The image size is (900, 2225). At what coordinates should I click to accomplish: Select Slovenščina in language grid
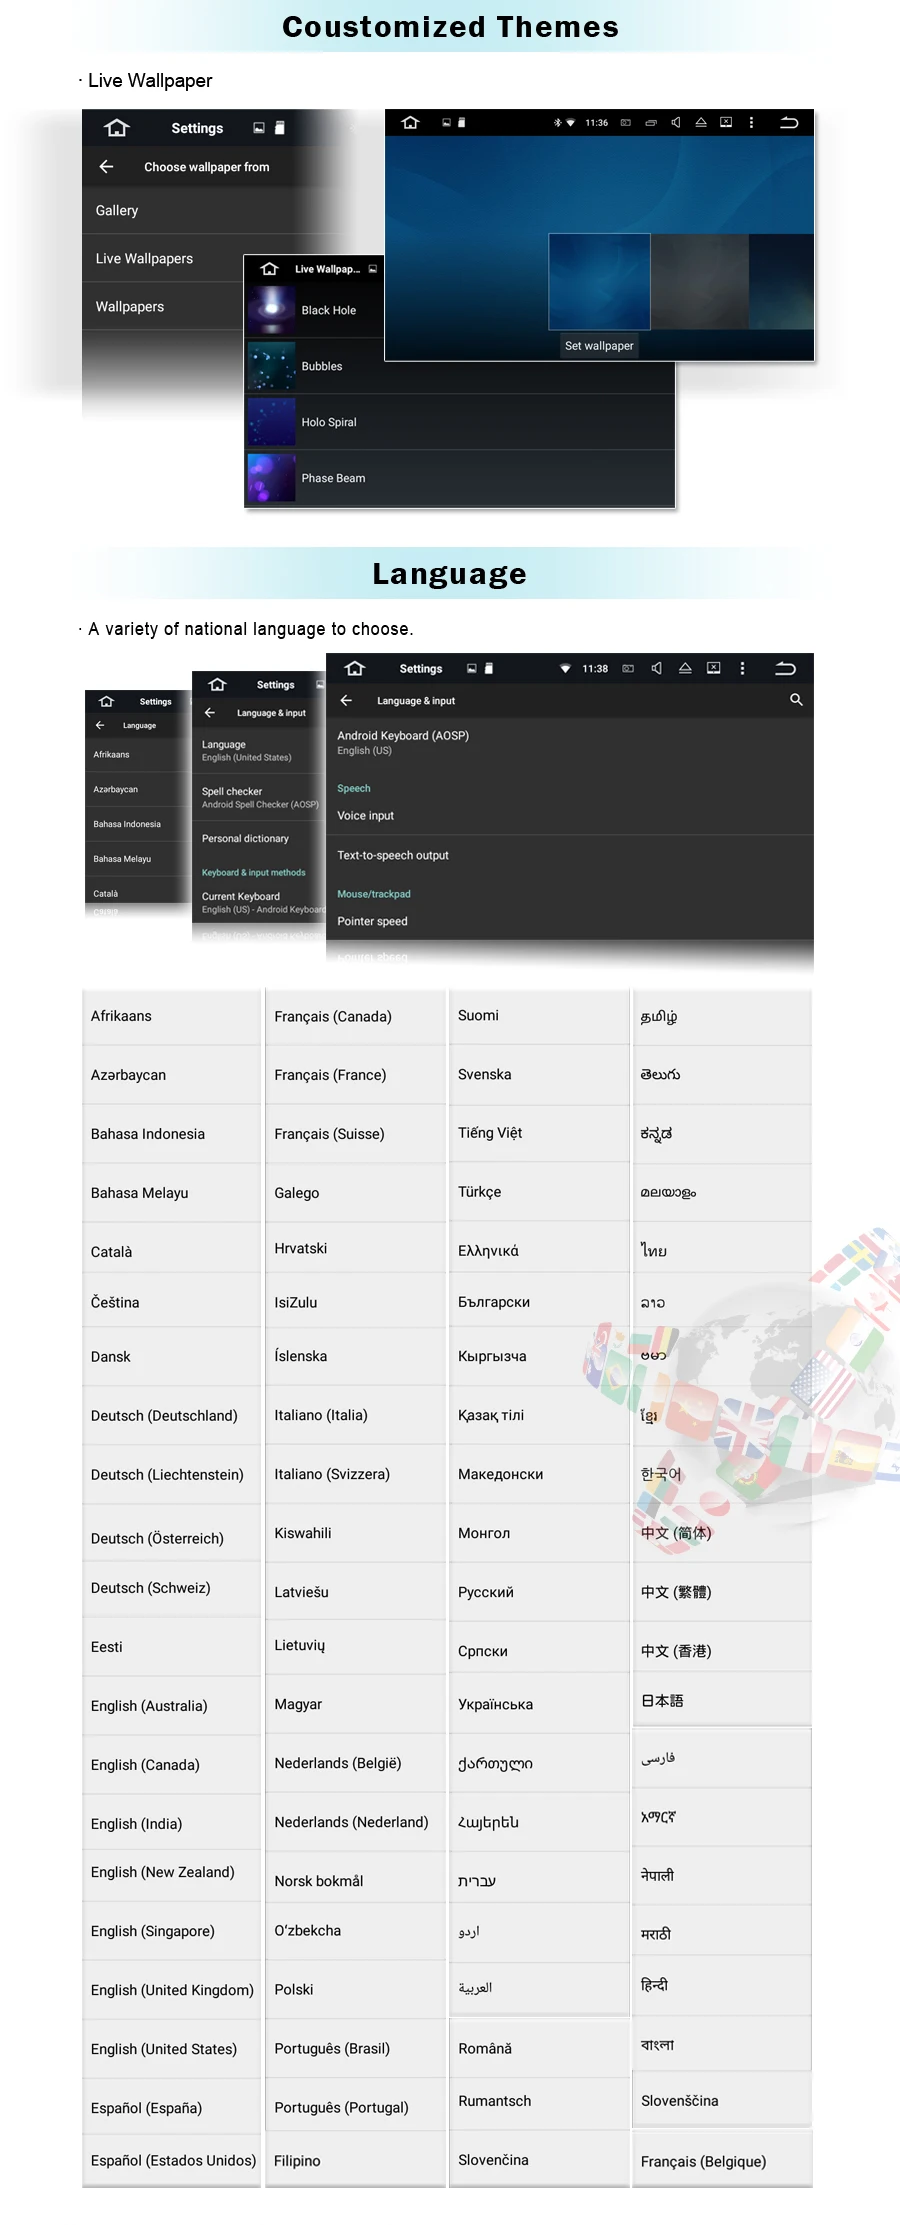point(722,2101)
